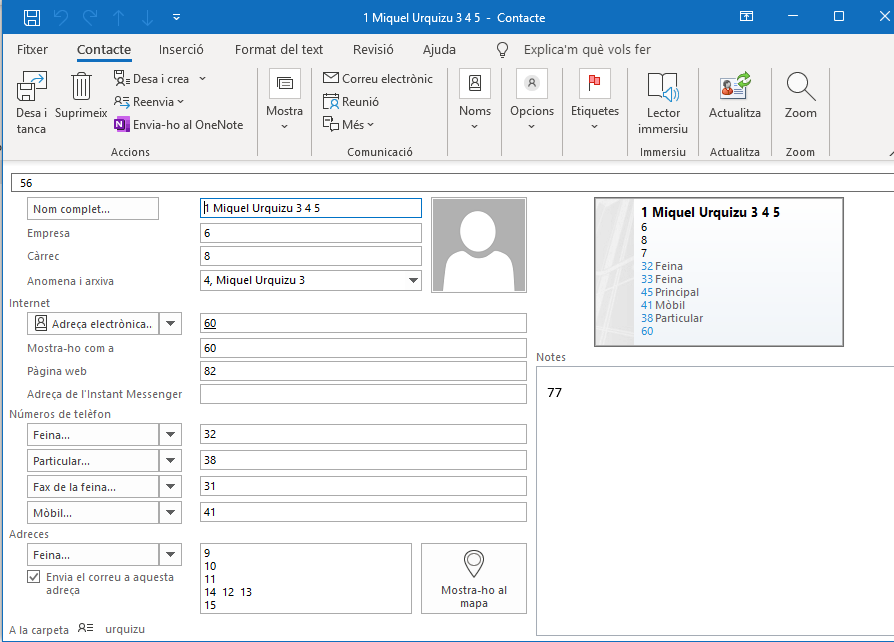This screenshot has width=894, height=642.
Task: Send contact to OneNote
Action: [x=178, y=125]
